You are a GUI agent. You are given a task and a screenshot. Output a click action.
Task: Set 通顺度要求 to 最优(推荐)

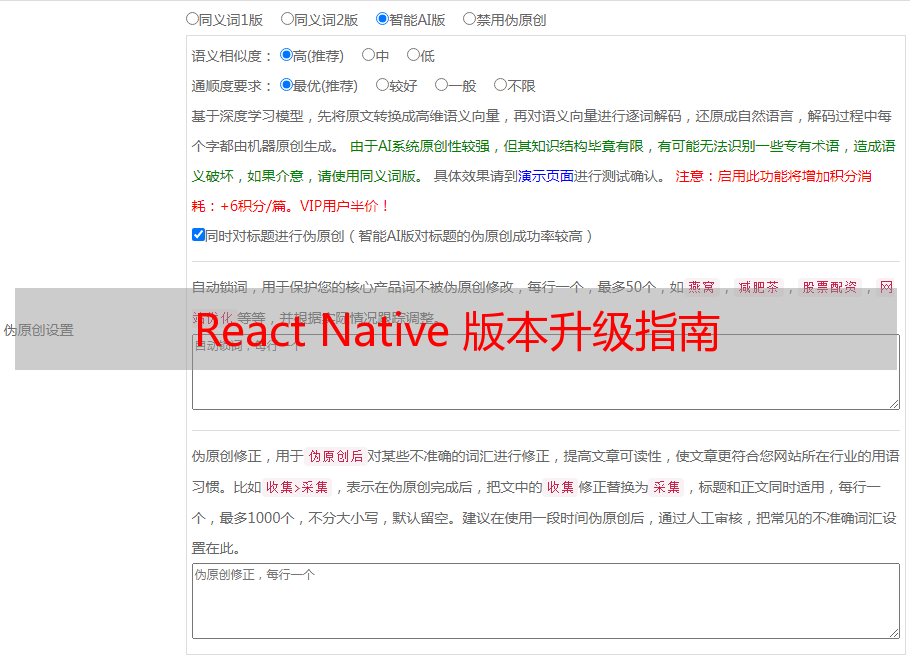click(286, 85)
